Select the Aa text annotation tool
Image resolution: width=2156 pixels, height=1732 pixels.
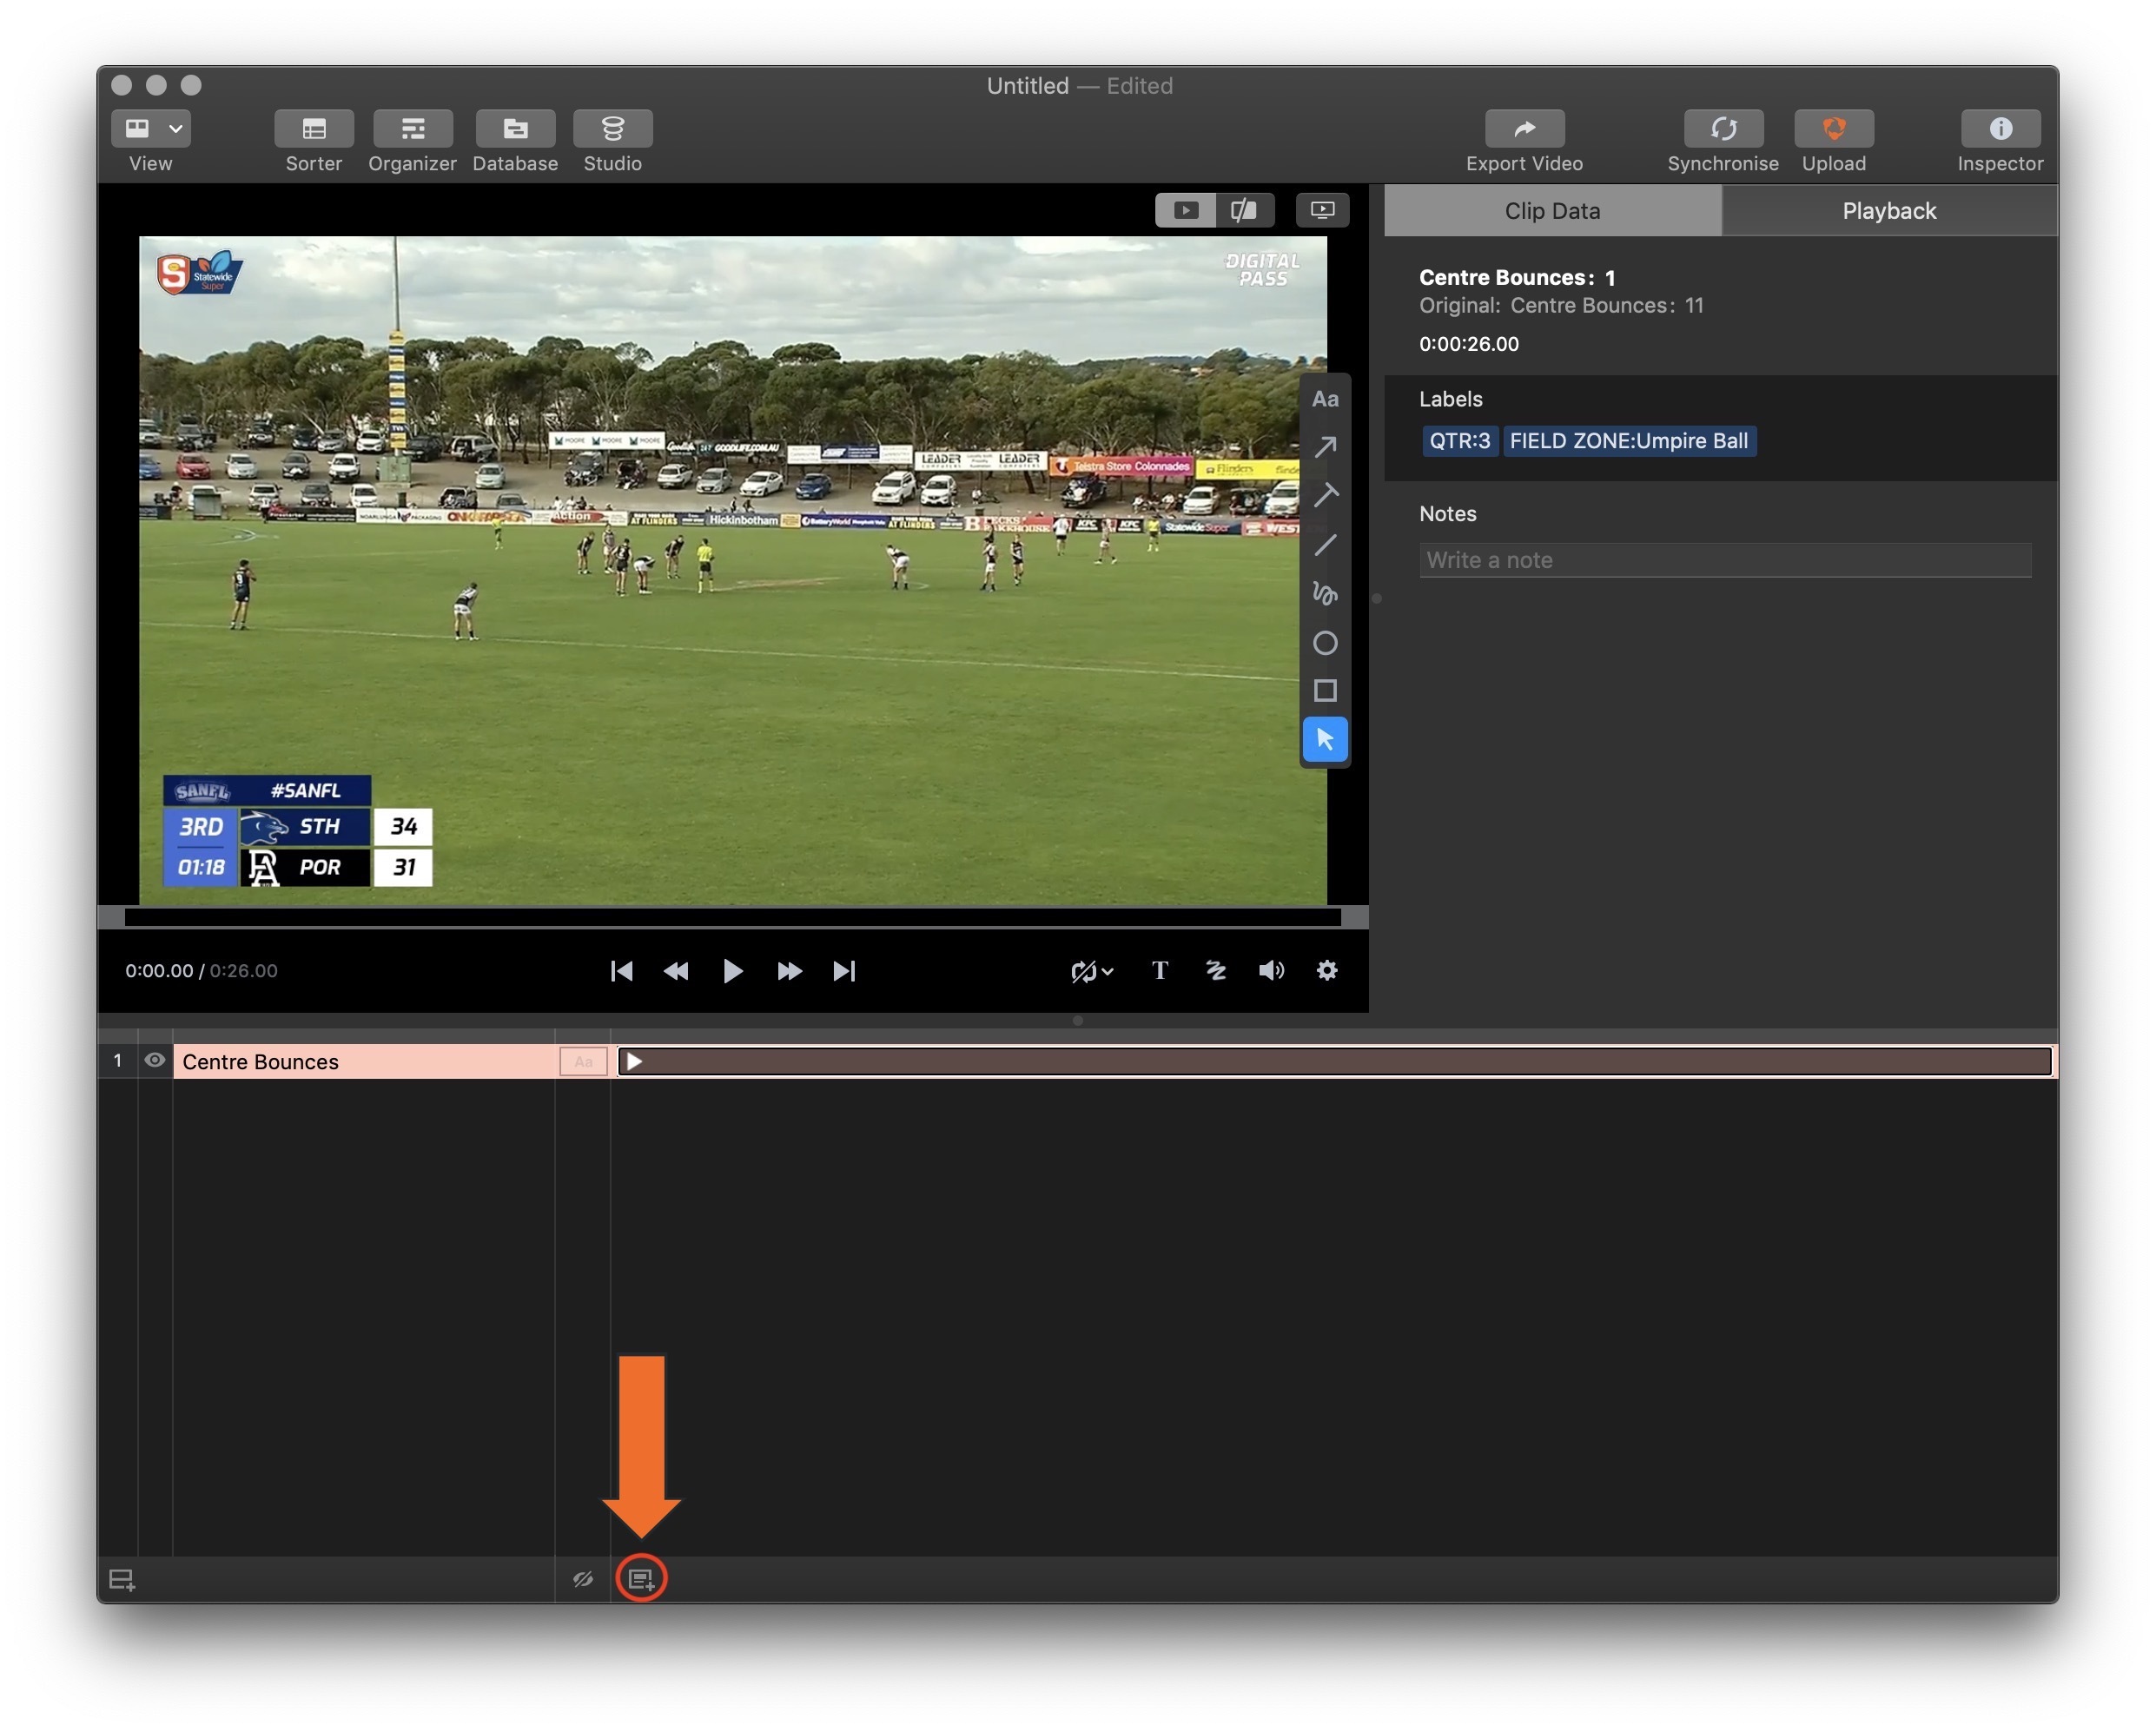(x=1325, y=399)
